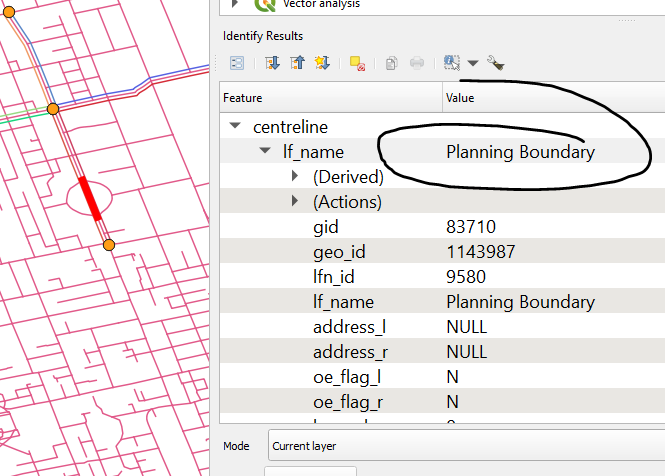
Task: Click the Clear Results icon
Action: click(x=357, y=63)
